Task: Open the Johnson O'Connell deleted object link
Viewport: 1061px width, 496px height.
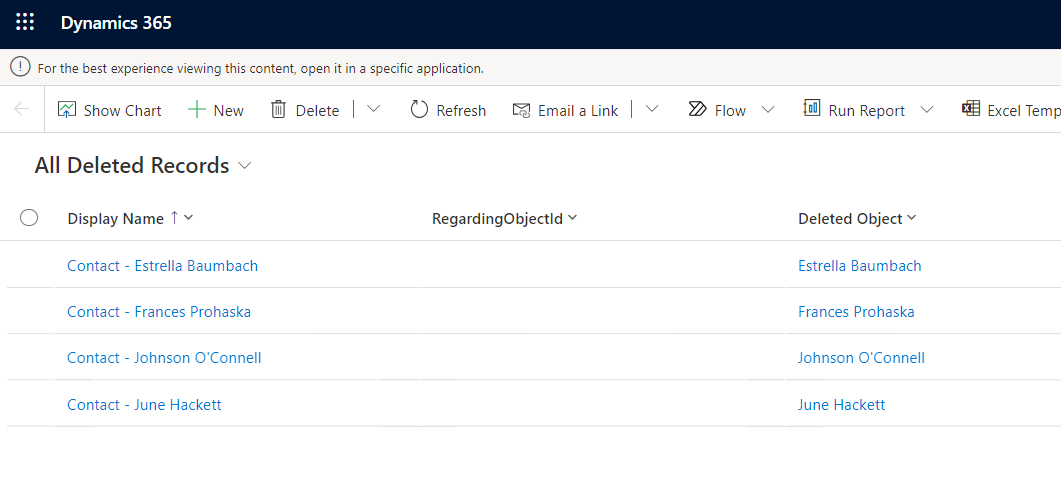Action: tap(861, 358)
